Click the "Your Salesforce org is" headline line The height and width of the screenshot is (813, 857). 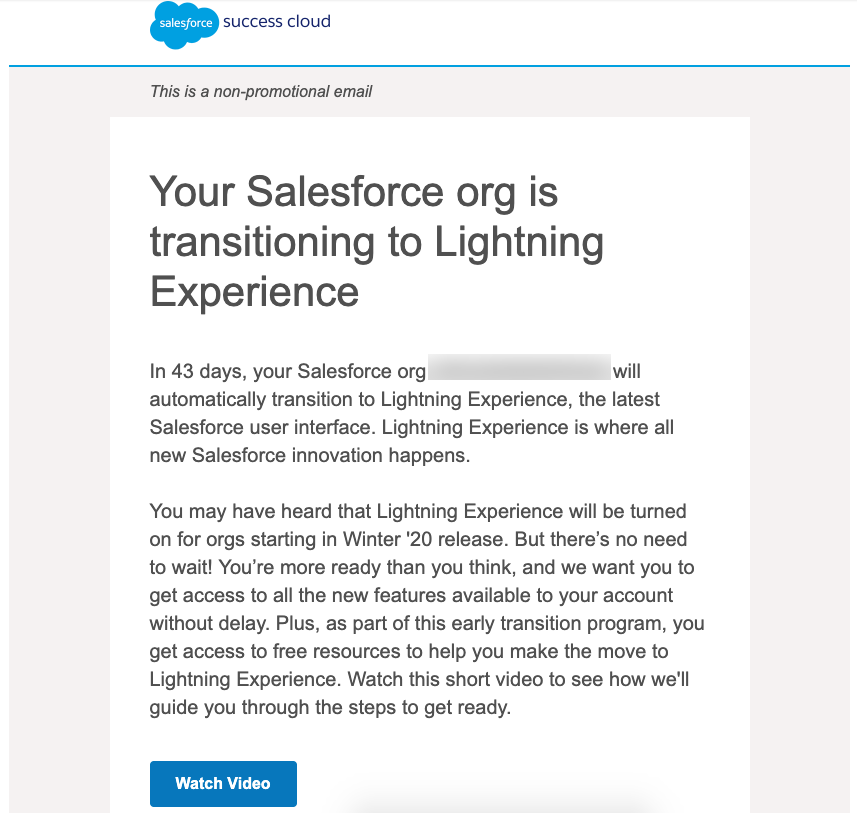(x=353, y=191)
